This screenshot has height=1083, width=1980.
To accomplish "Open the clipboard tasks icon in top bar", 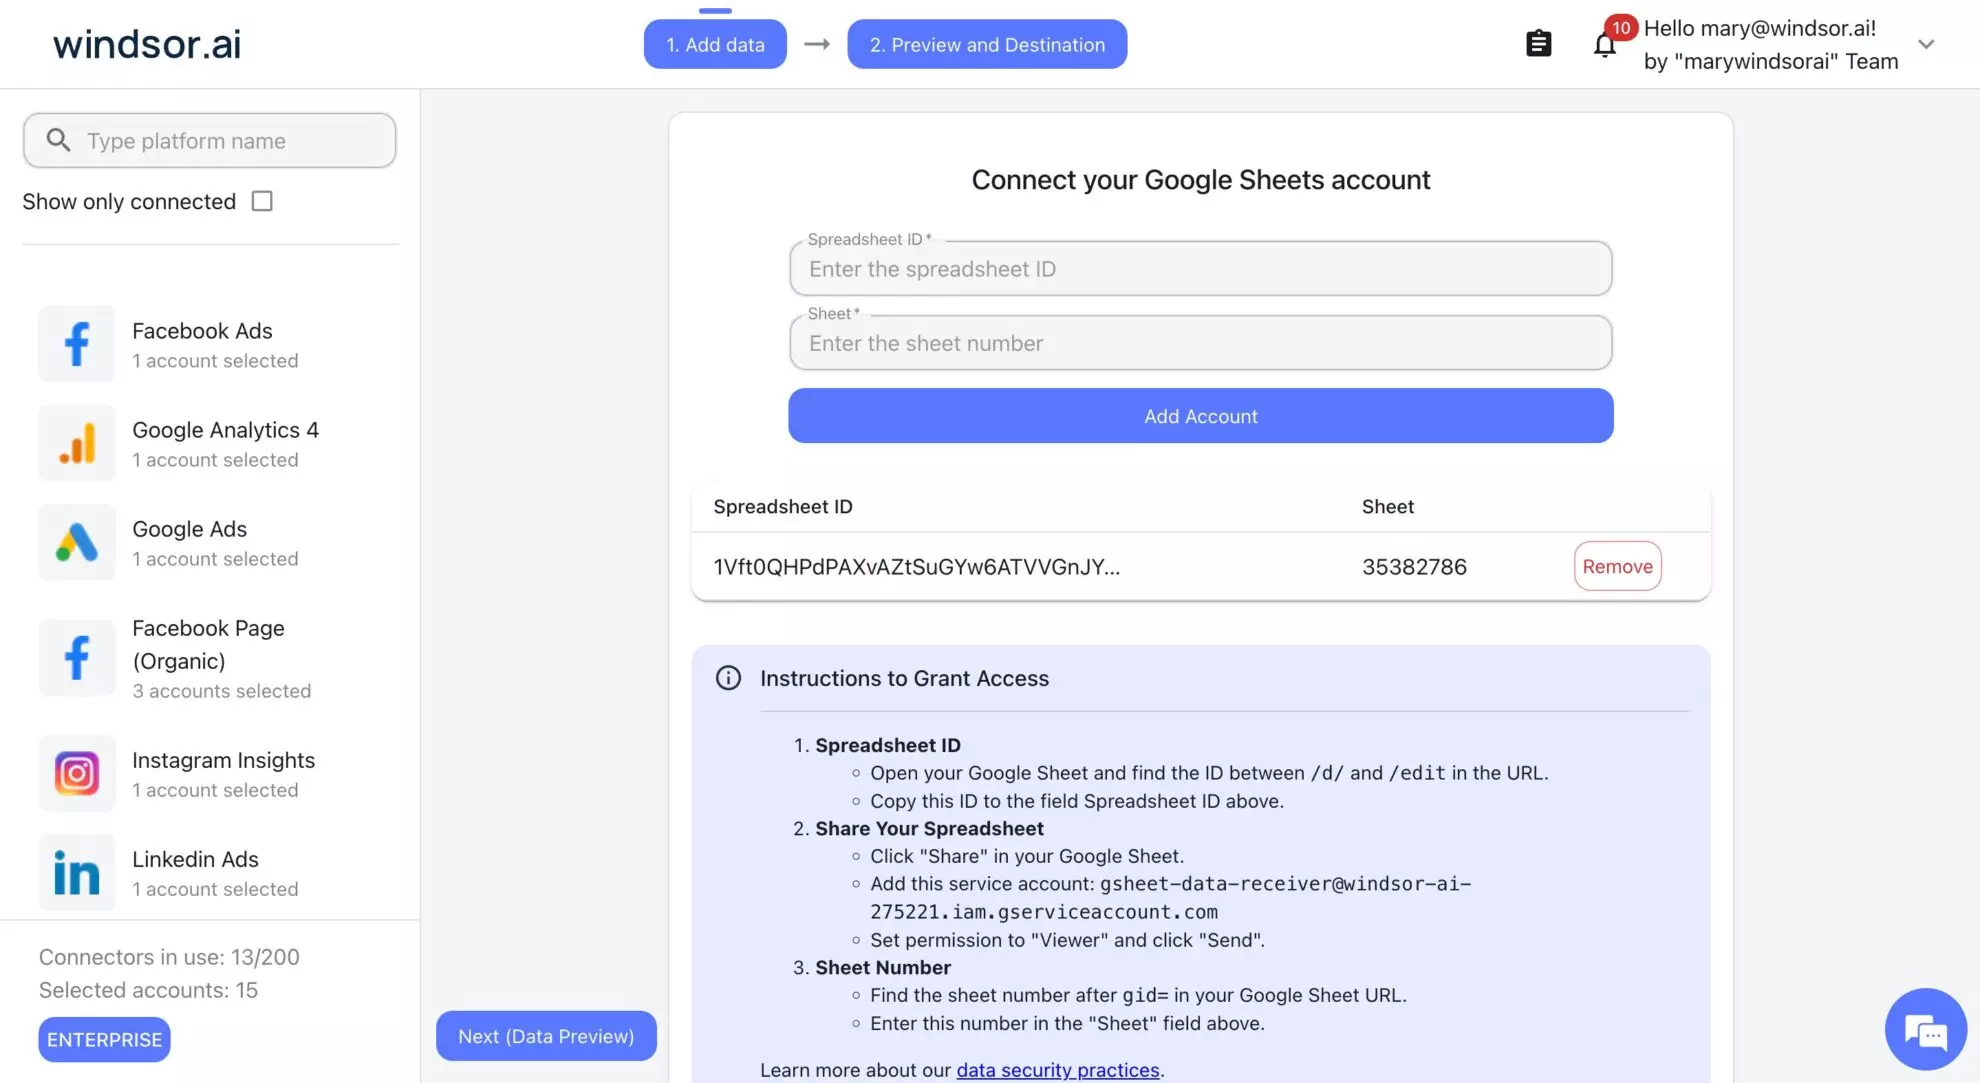I will [x=1538, y=43].
